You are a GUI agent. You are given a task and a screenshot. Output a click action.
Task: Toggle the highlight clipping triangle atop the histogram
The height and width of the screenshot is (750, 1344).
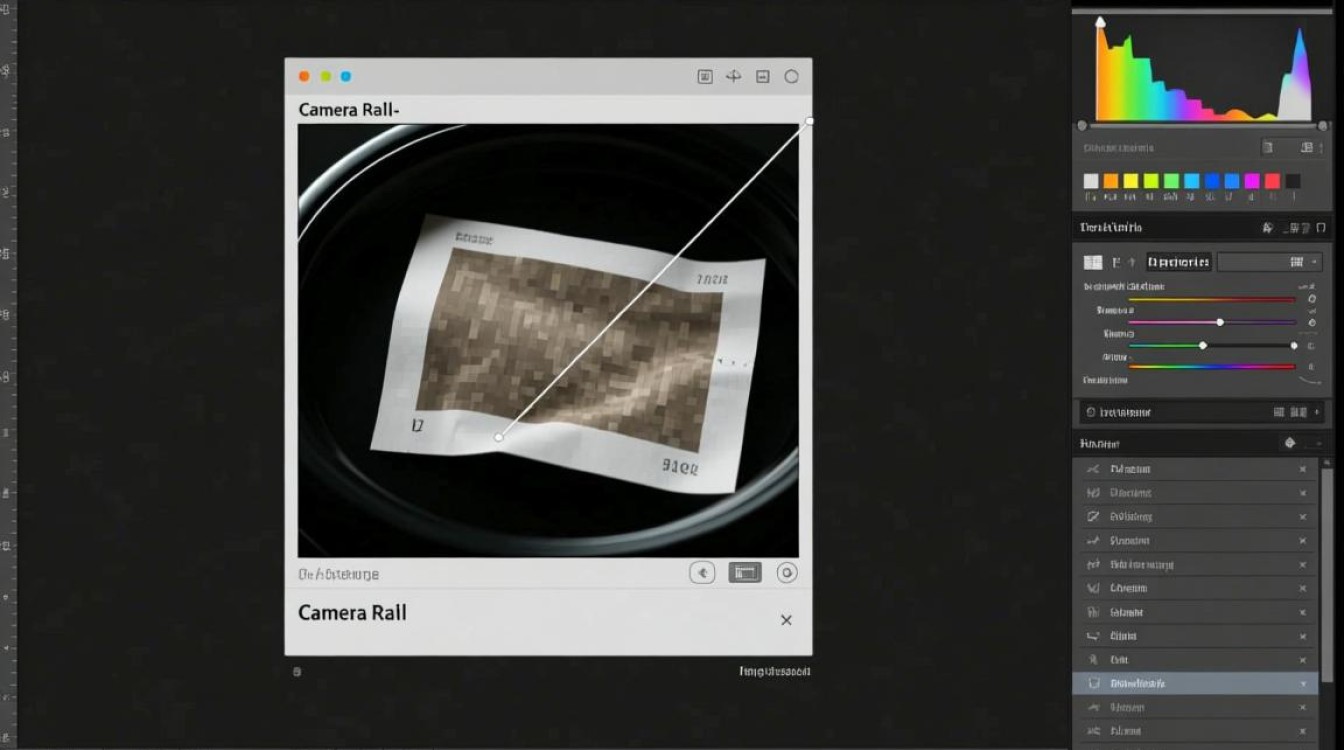point(1100,21)
